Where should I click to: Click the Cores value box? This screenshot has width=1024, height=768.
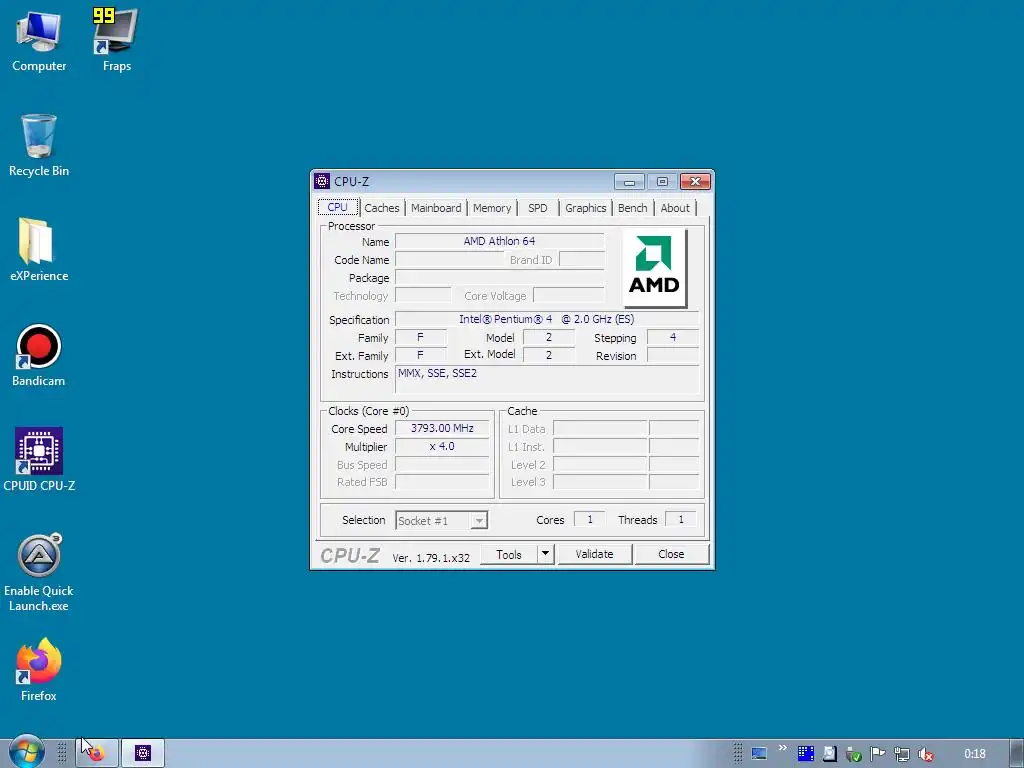coord(590,520)
